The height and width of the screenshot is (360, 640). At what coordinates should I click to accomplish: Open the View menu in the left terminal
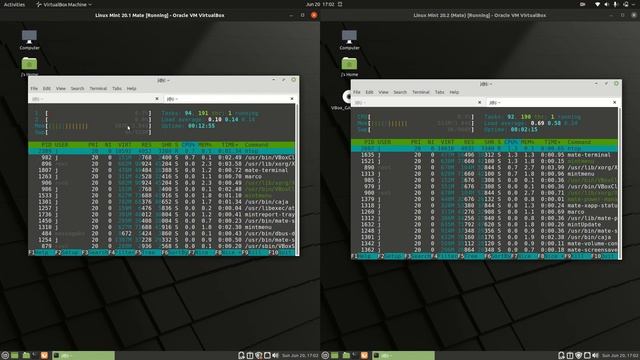[61, 89]
